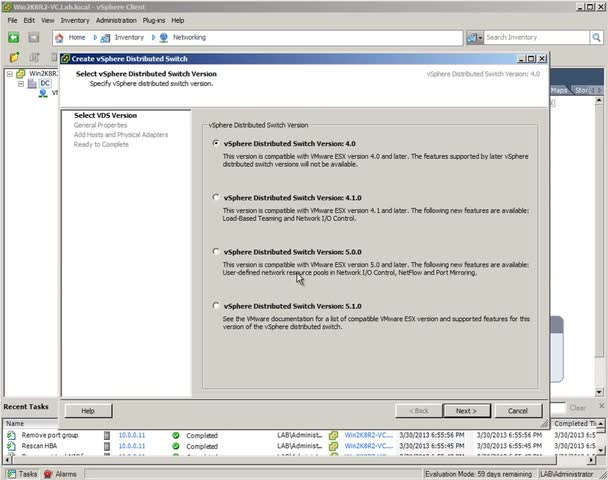Click the Clear button in Recent Tasks

click(578, 408)
